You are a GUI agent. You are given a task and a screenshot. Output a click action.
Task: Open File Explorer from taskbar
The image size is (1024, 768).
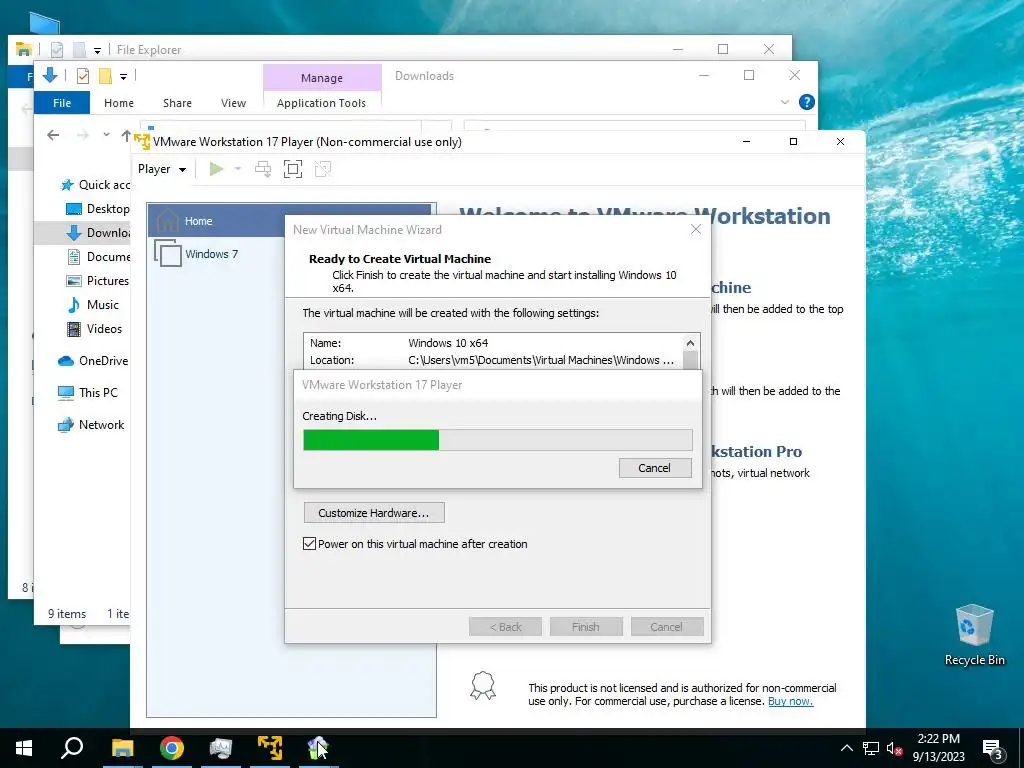(x=122, y=748)
